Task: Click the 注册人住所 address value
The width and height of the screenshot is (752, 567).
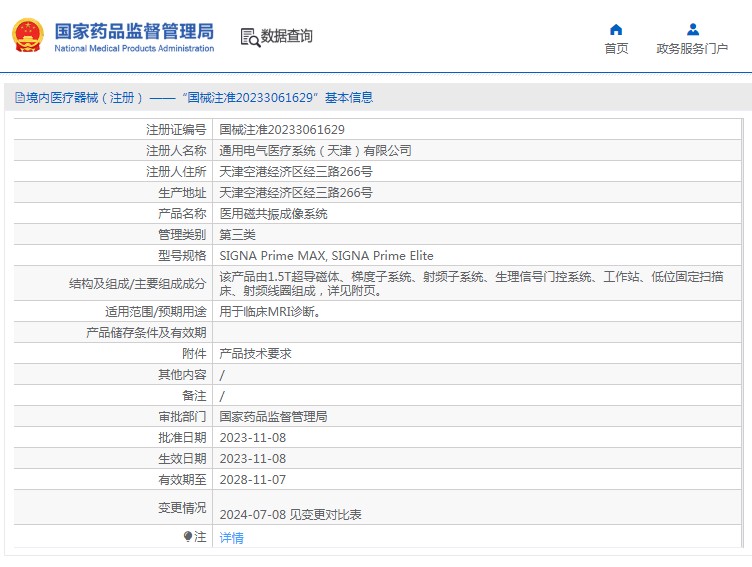Action: pyautogui.click(x=296, y=172)
